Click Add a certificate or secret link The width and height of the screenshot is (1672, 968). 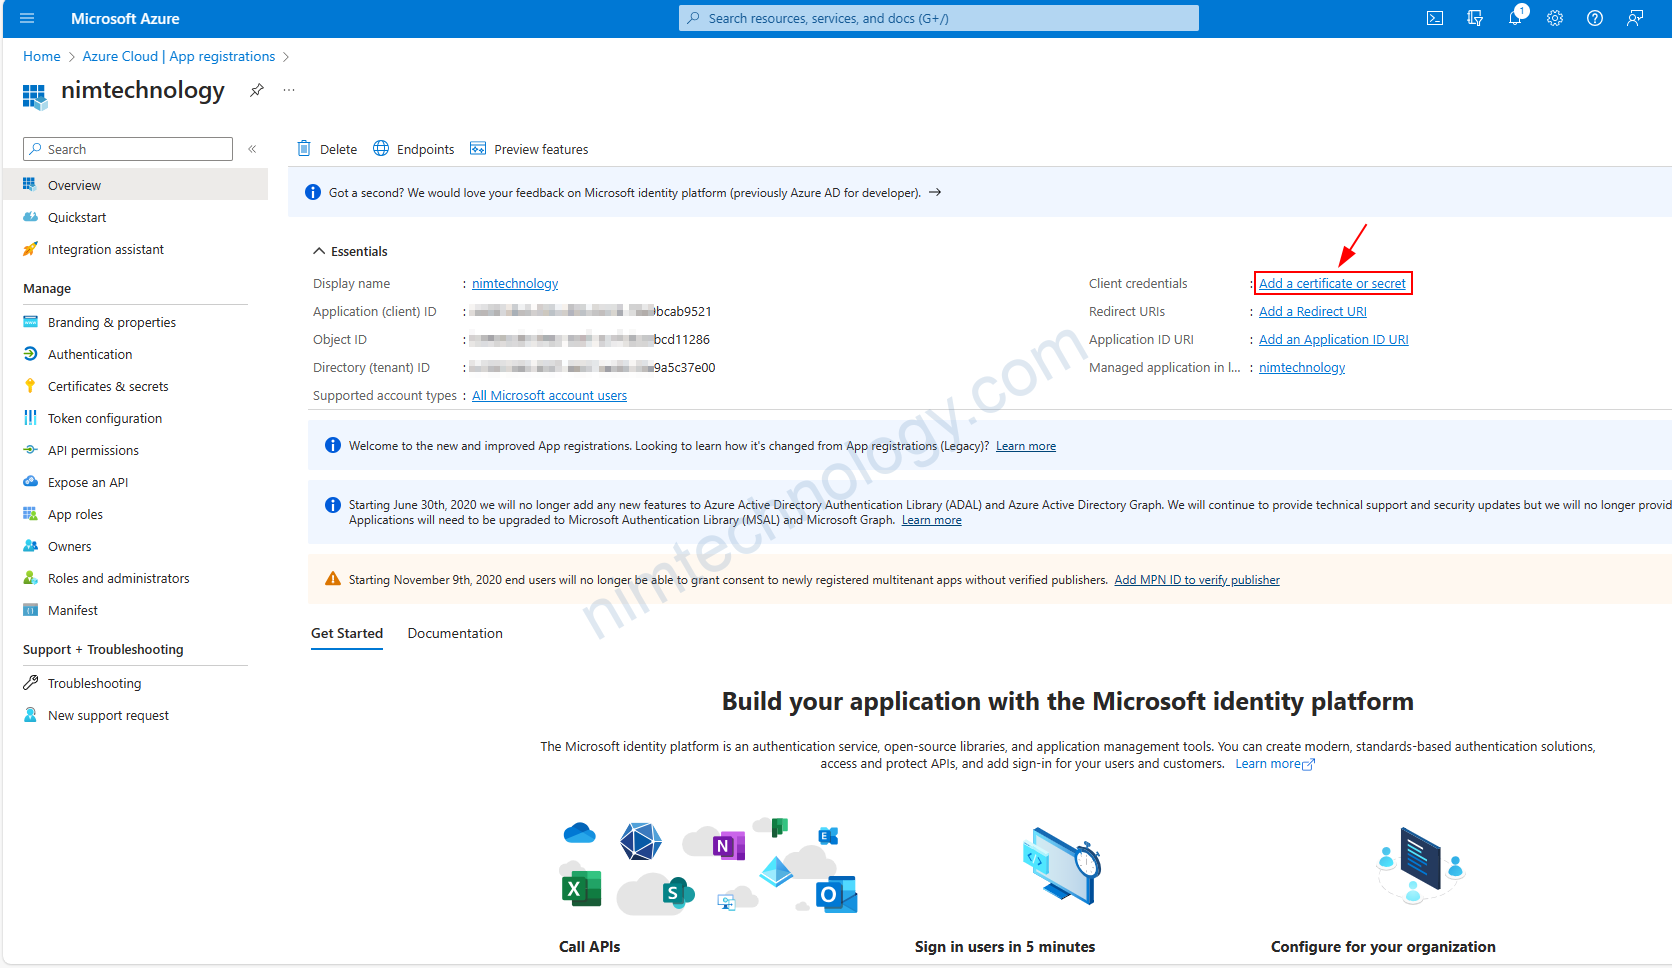(x=1332, y=283)
